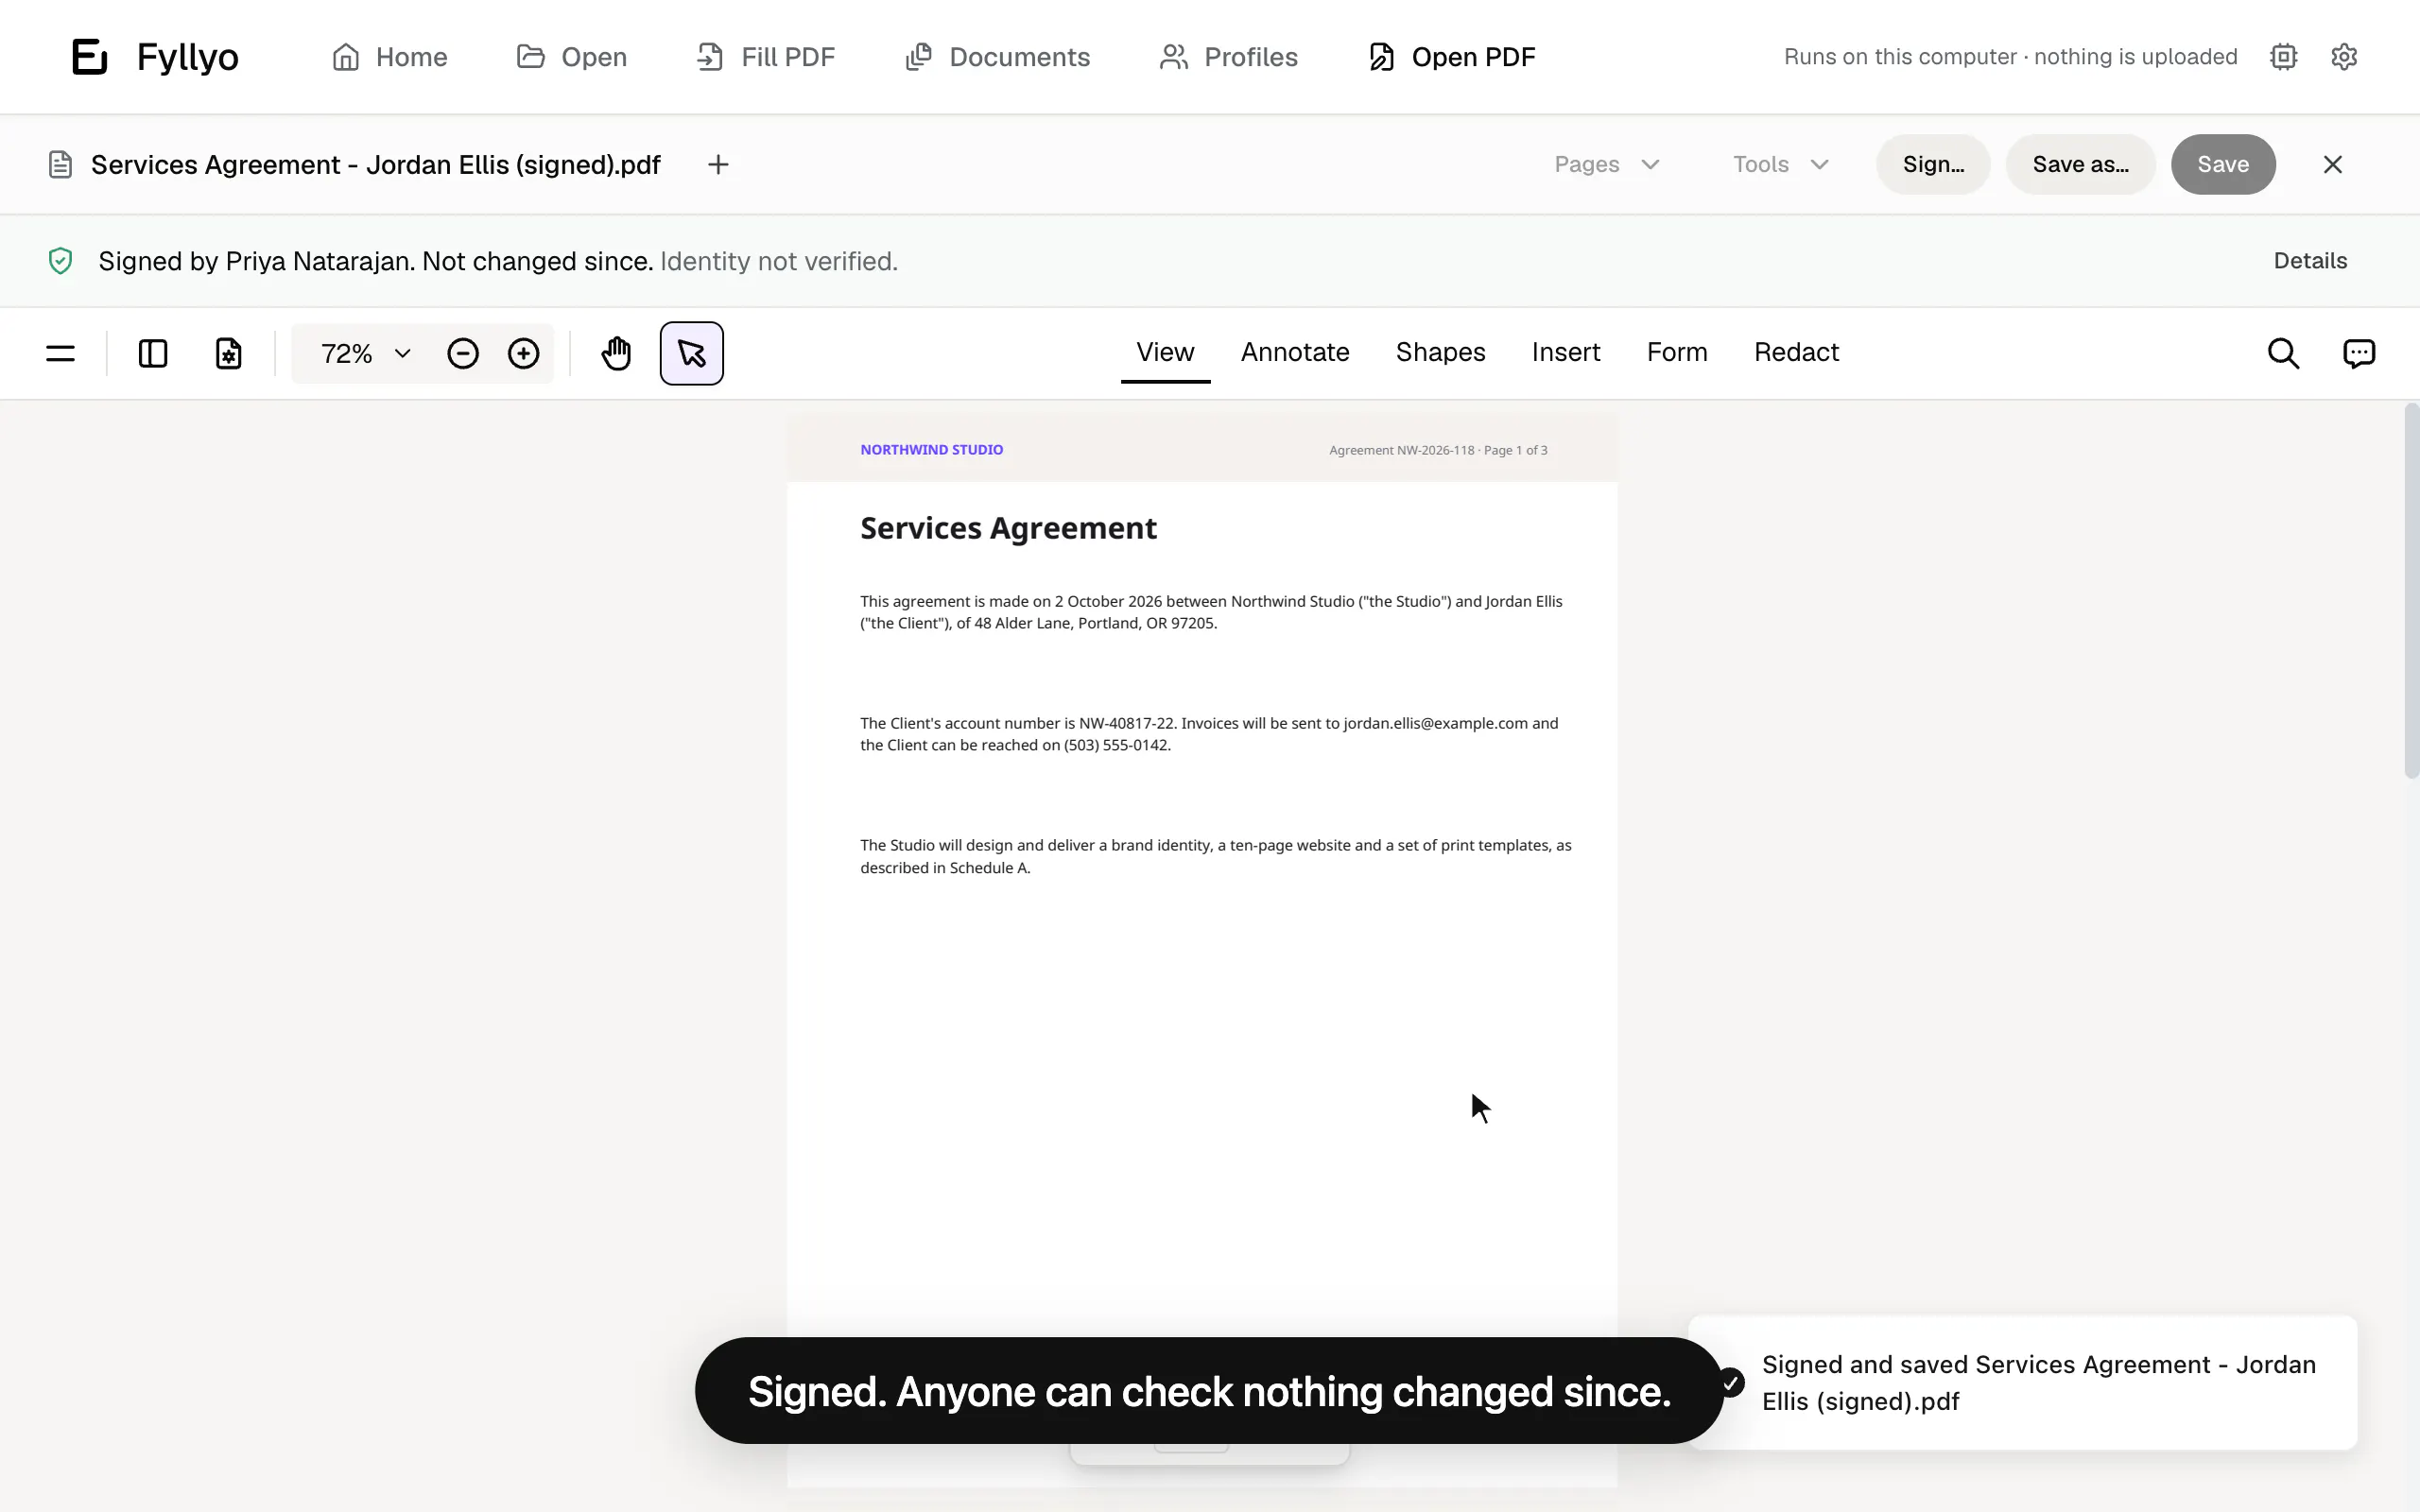Screen dimensions: 2420x1512
Task: Click the Save button
Action: (2223, 164)
